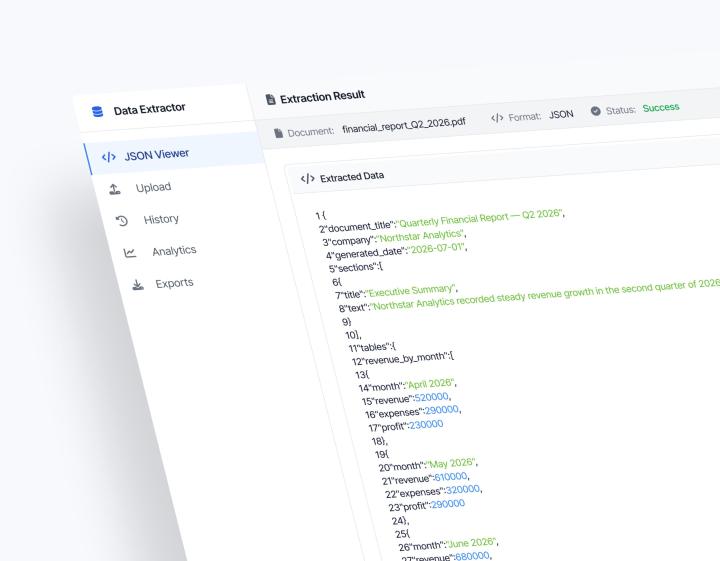Click the revenue value 610000
The height and width of the screenshot is (561, 720).
[x=451, y=477]
